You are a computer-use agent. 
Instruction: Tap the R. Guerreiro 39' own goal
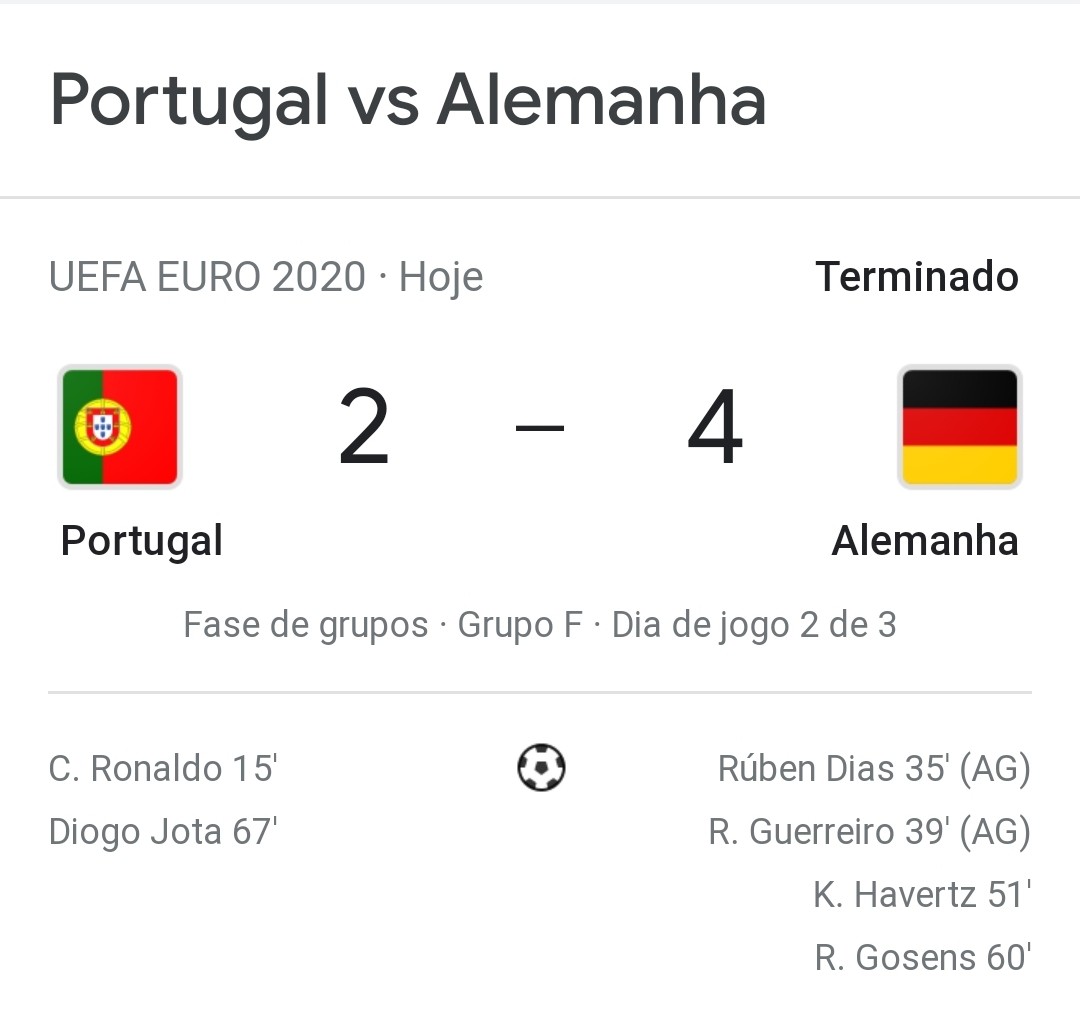click(x=869, y=832)
